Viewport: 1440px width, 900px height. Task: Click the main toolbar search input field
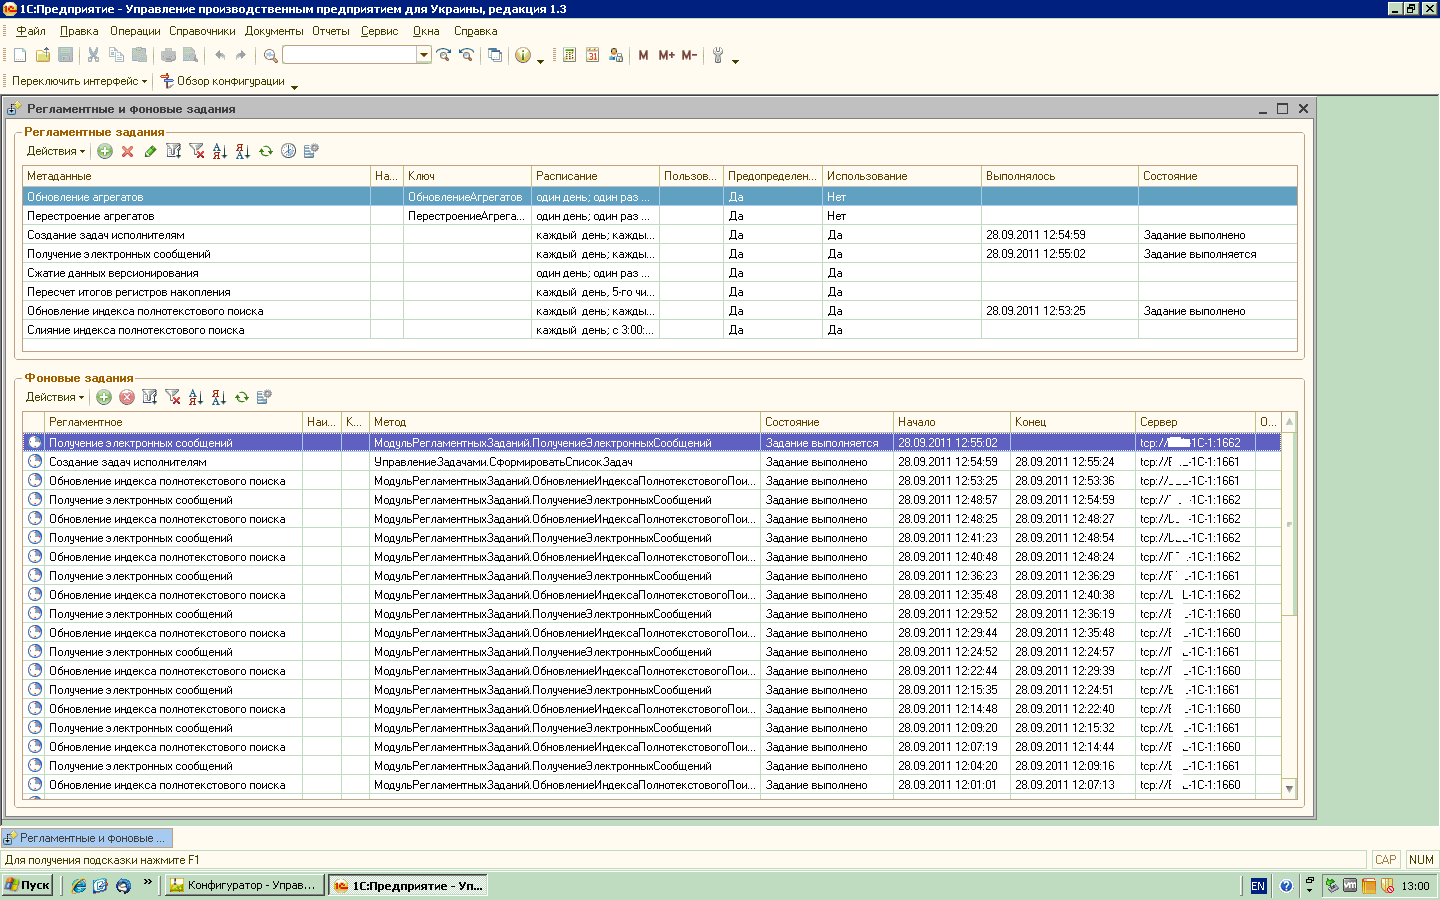(x=350, y=55)
